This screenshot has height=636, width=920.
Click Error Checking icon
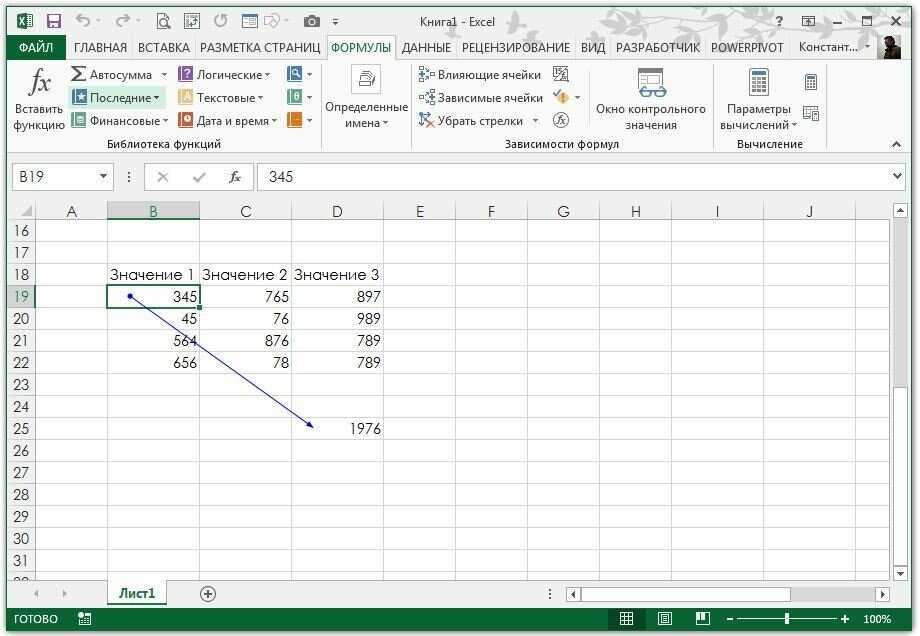tap(561, 97)
